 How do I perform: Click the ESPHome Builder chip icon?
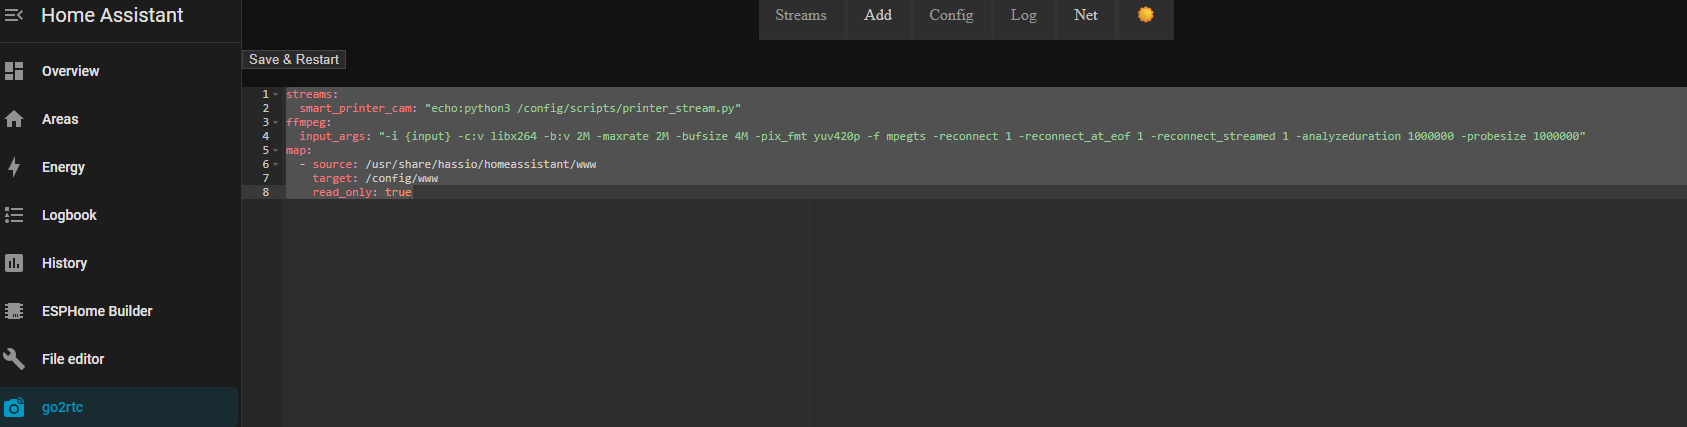(14, 311)
